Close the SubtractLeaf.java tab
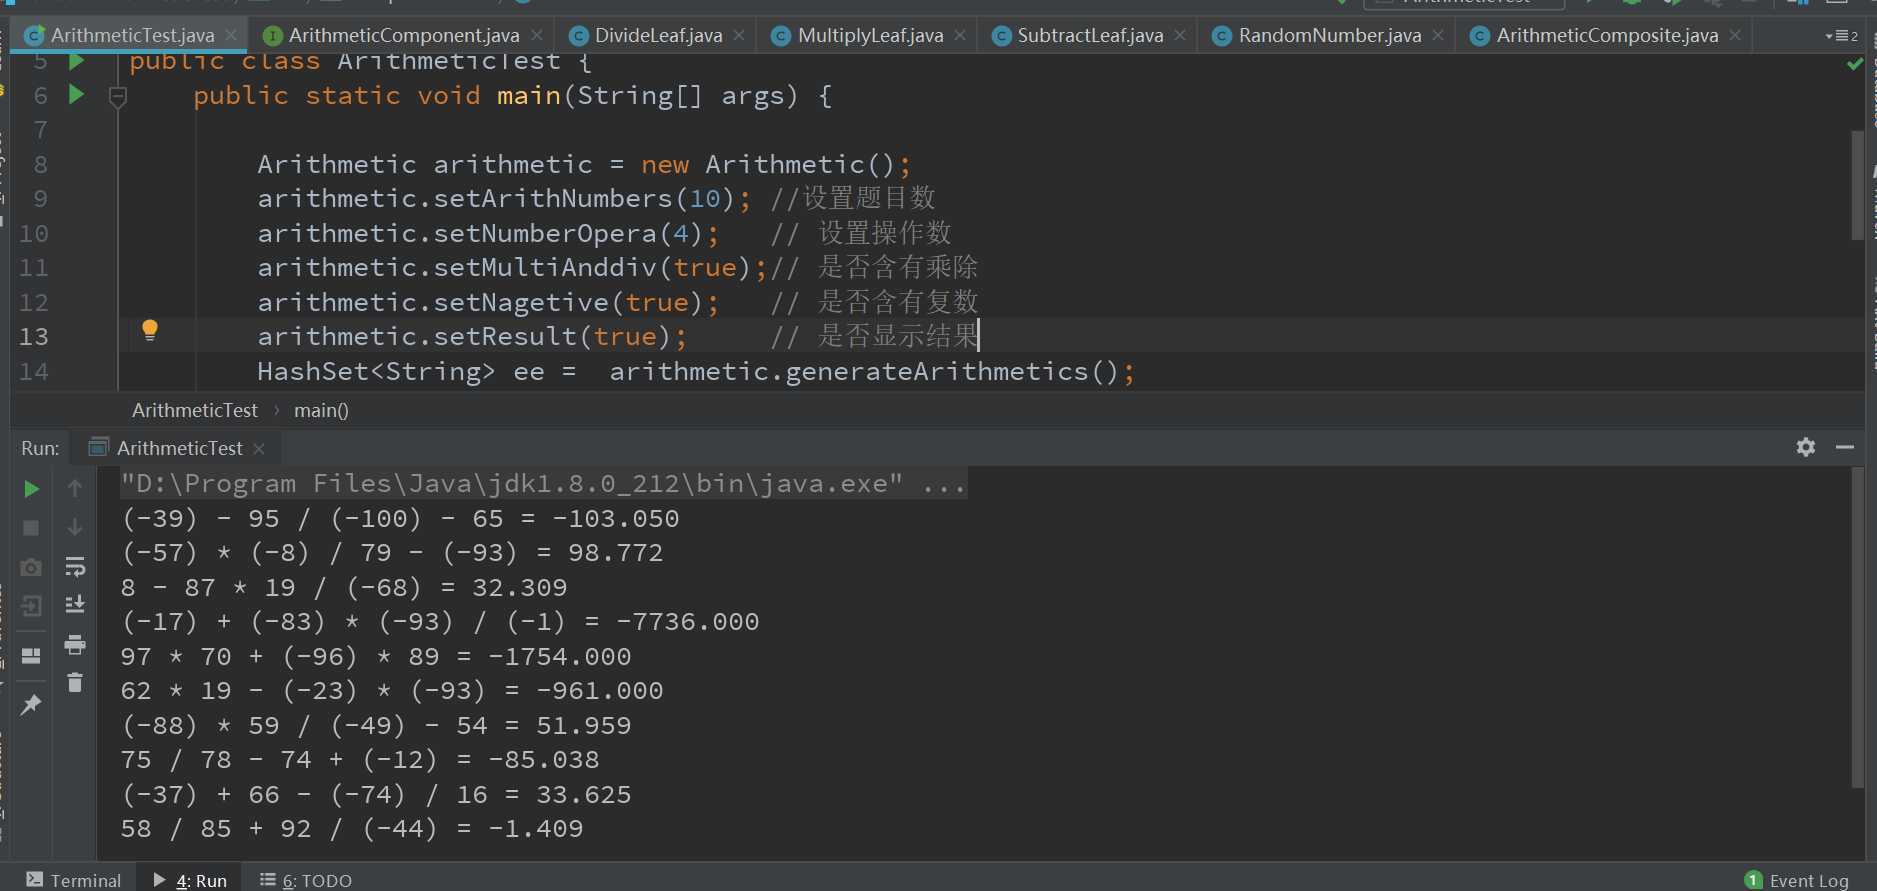Screen dimensions: 1877x891 [x=1180, y=35]
